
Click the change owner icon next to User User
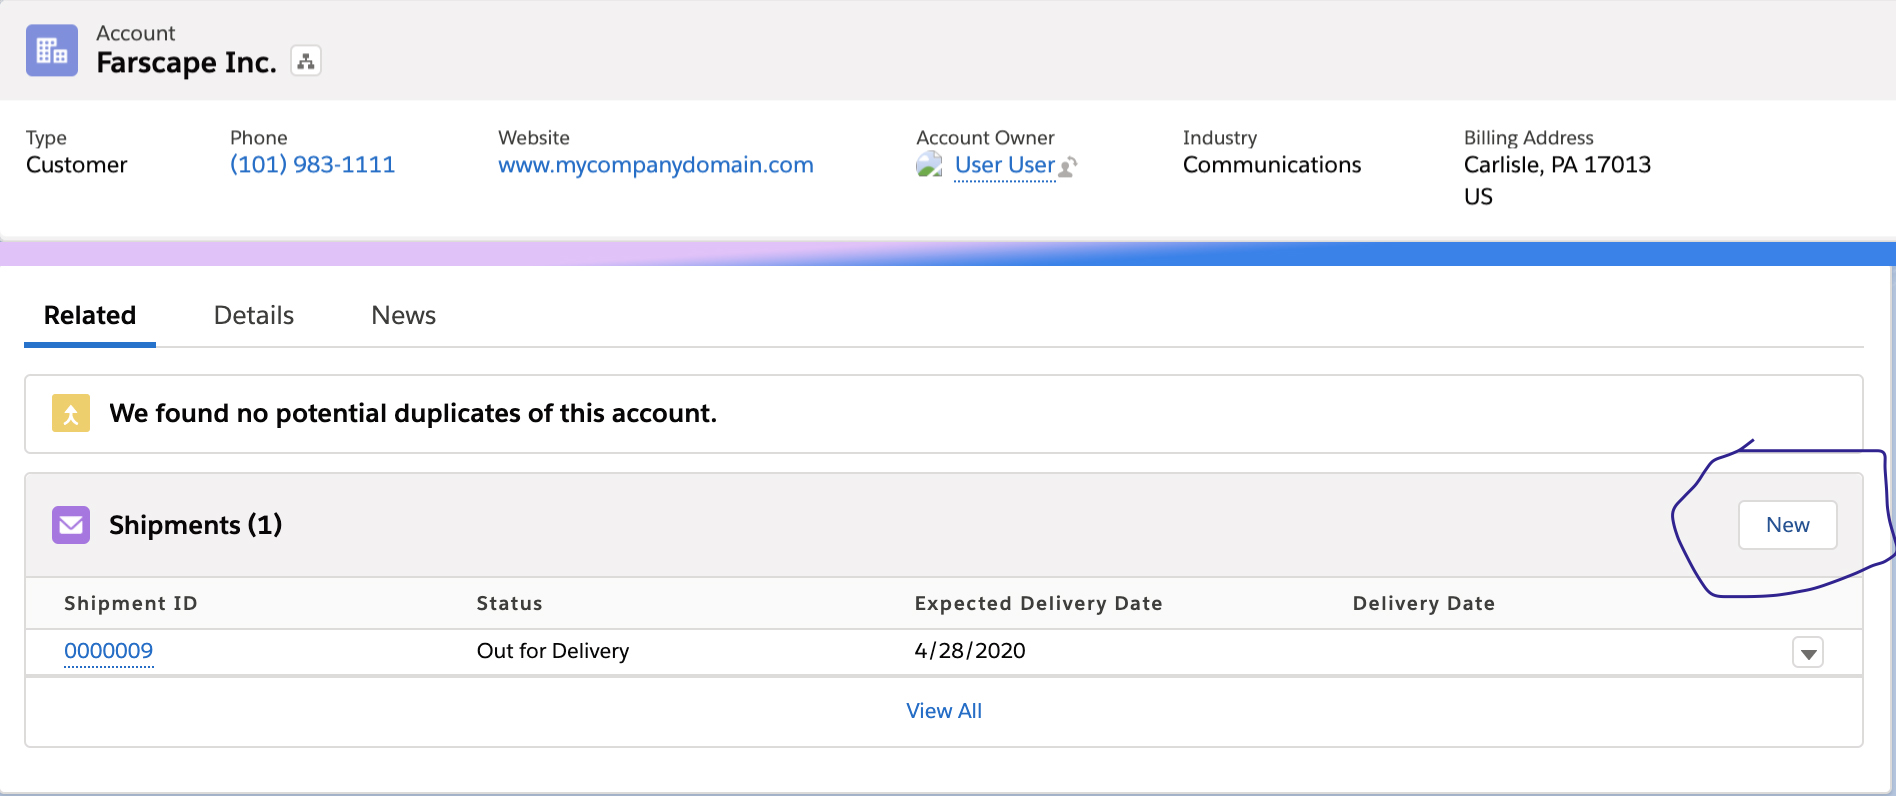1068,167
